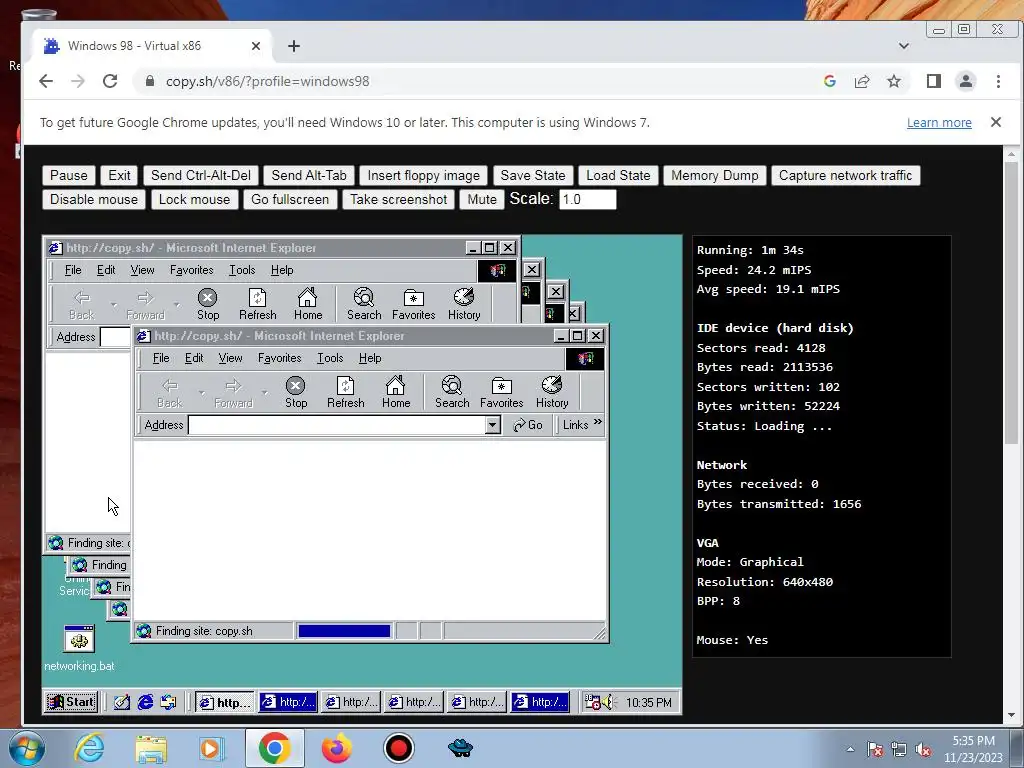Viewport: 1024px width, 768px height.
Task: Open Address dropdown arrow in front IE window
Action: tap(492, 425)
